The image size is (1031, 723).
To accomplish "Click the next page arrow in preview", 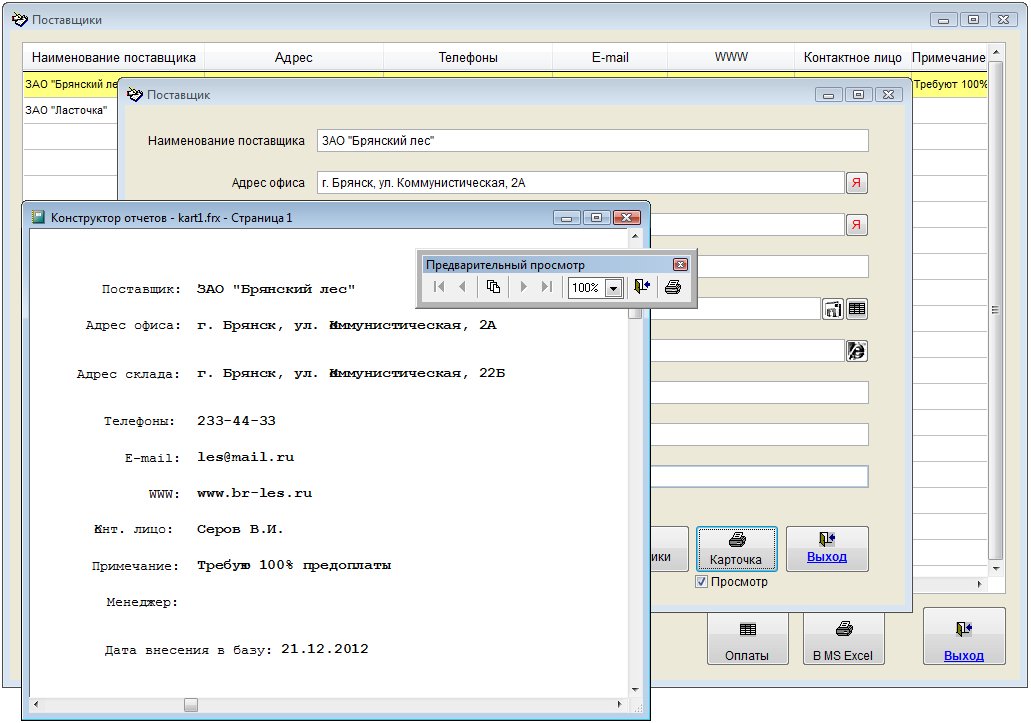I will [x=523, y=287].
